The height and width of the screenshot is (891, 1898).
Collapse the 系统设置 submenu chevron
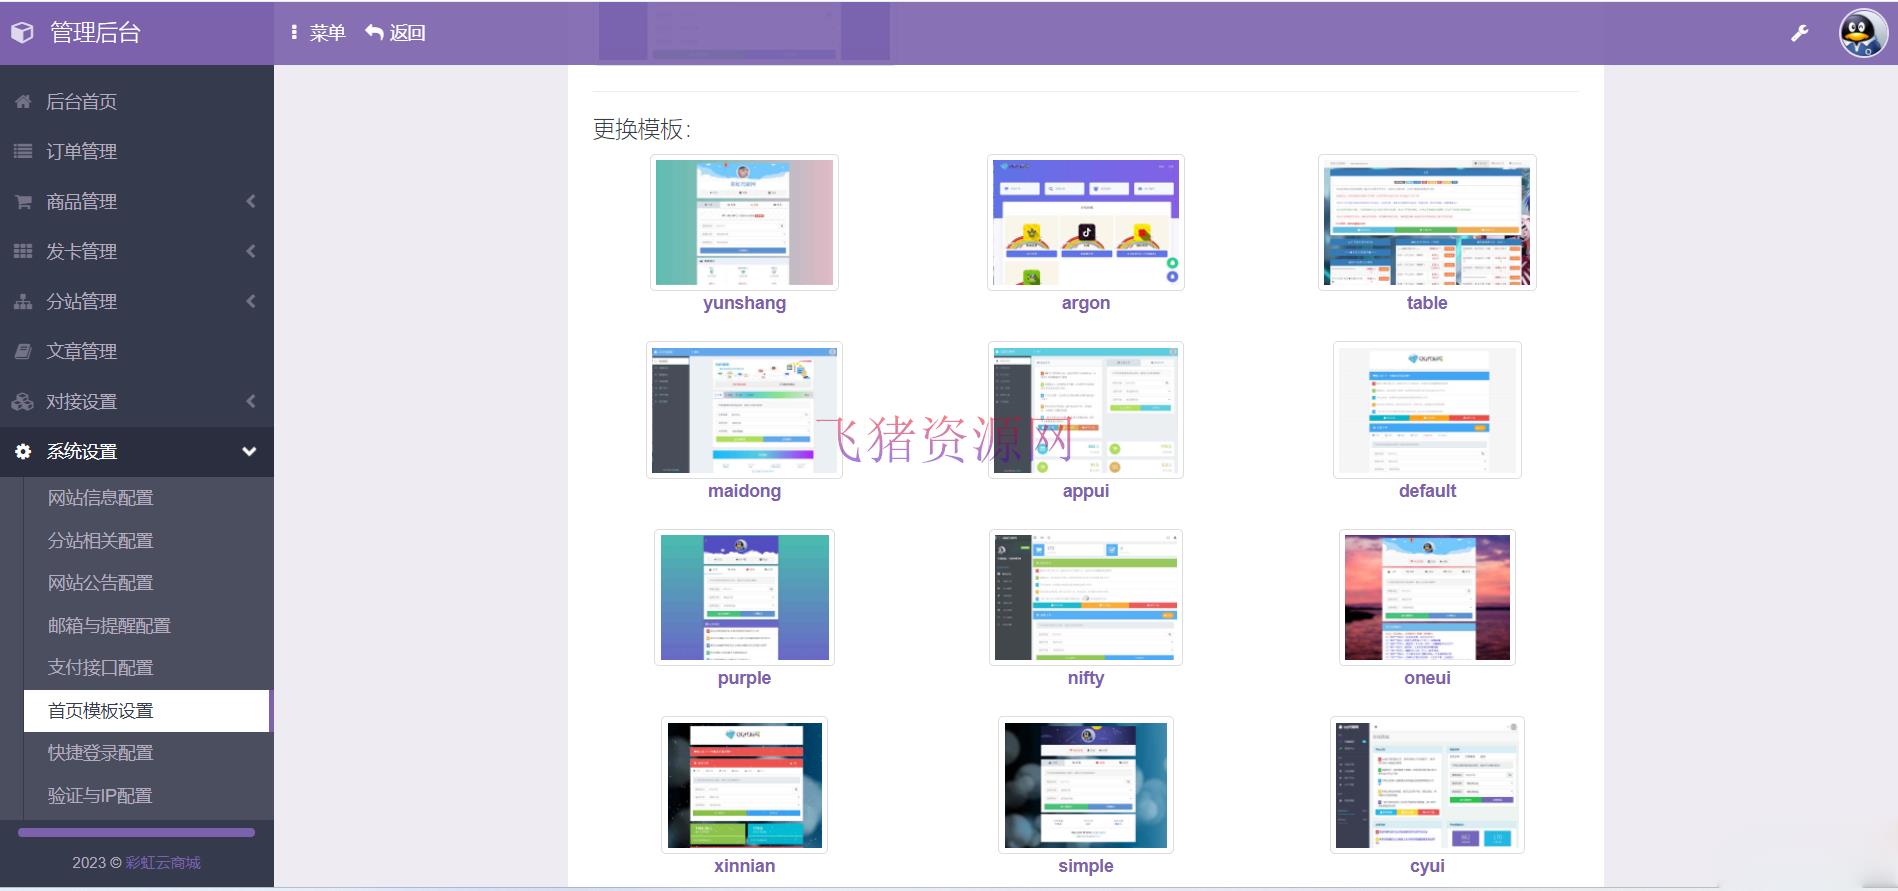(x=249, y=451)
